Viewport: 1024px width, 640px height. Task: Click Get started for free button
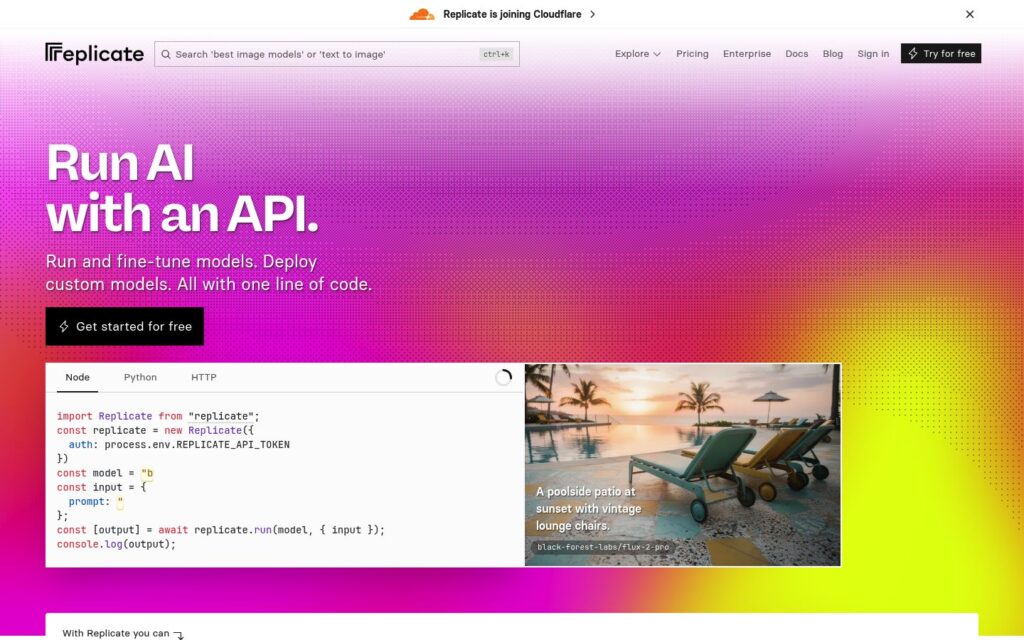(125, 327)
